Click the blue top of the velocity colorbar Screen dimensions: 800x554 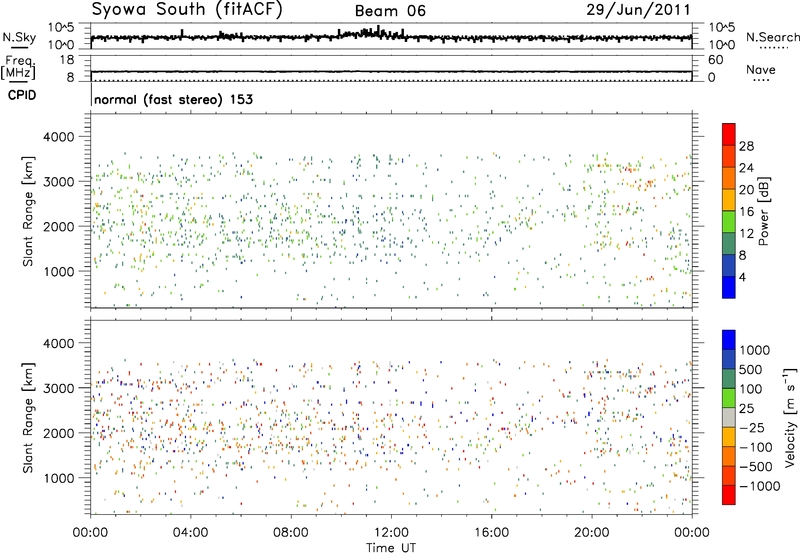pos(729,340)
